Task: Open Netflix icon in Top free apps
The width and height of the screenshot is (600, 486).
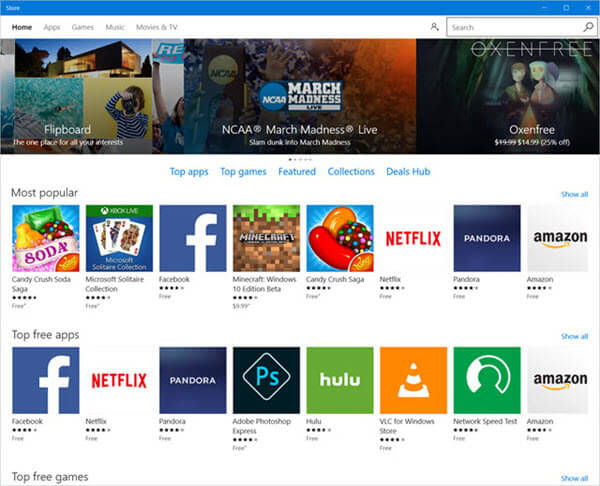Action: (119, 380)
